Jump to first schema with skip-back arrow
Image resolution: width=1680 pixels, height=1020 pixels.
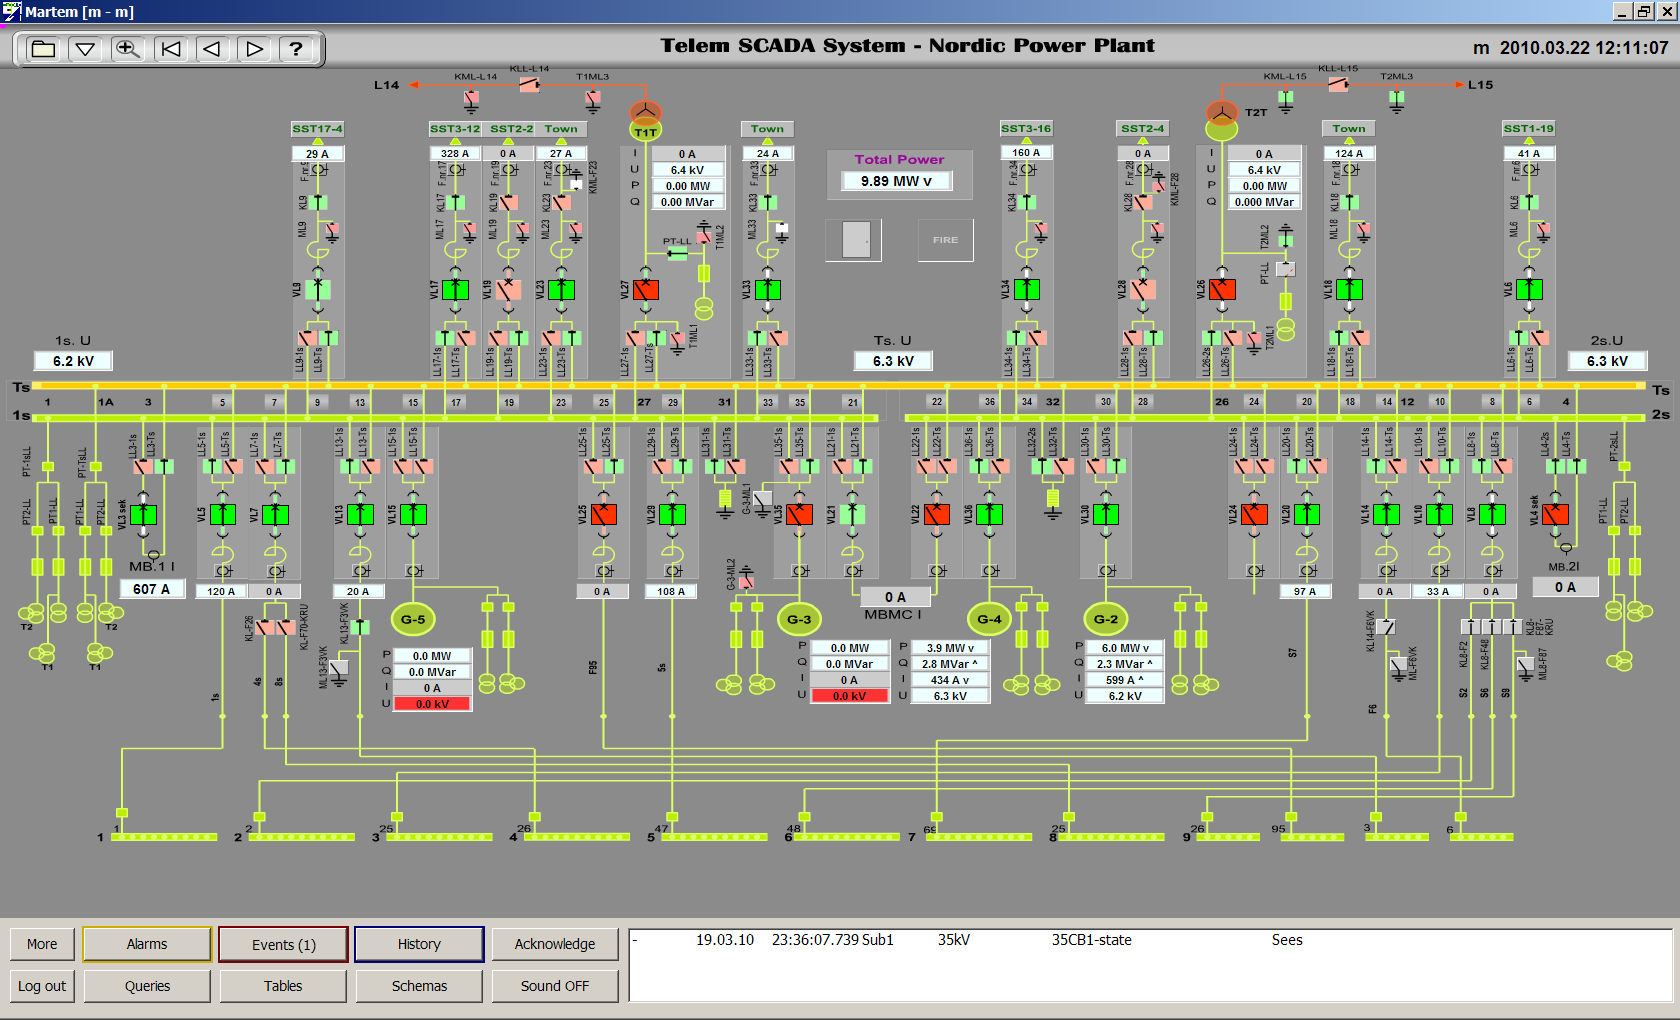[171, 49]
